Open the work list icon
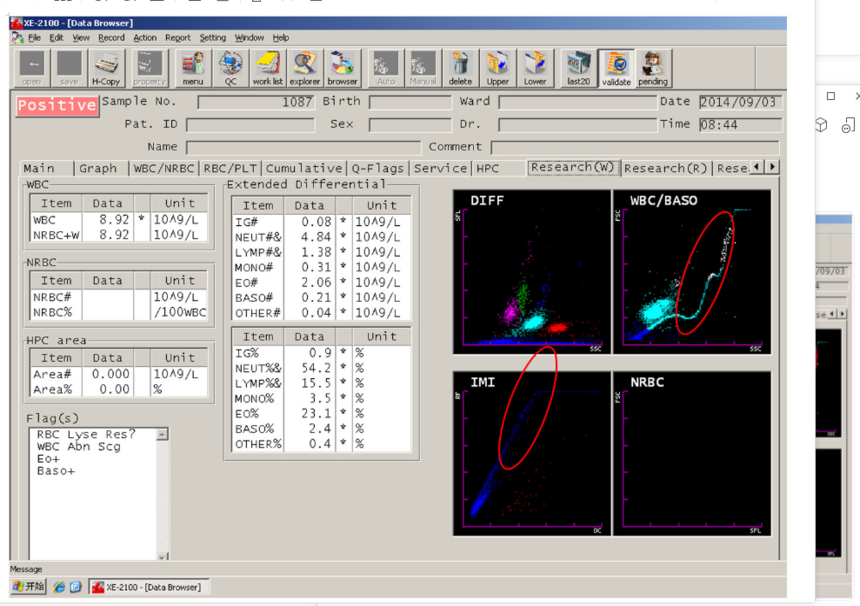Viewport: 860px width, 606px height. [x=268, y=68]
